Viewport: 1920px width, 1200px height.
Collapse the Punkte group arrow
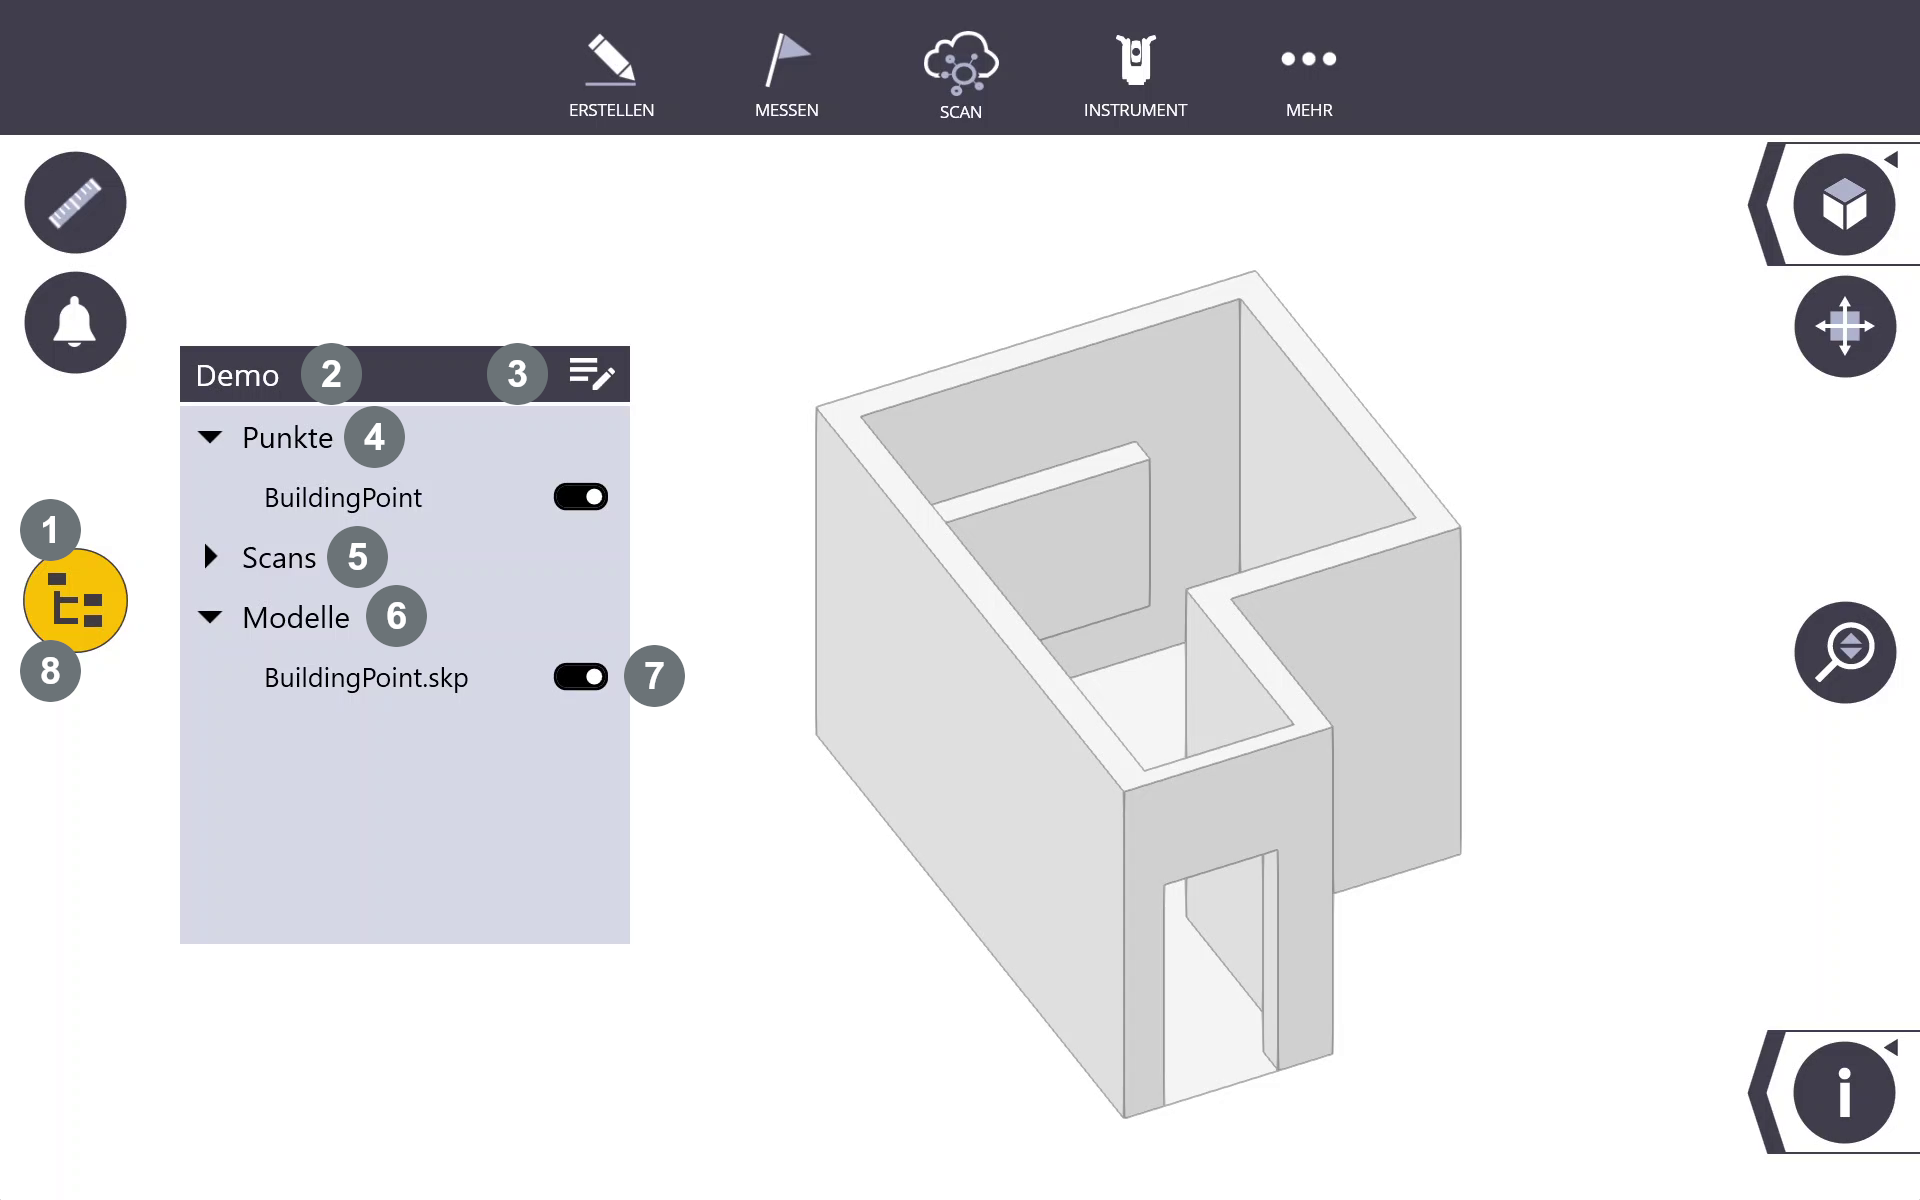point(210,437)
